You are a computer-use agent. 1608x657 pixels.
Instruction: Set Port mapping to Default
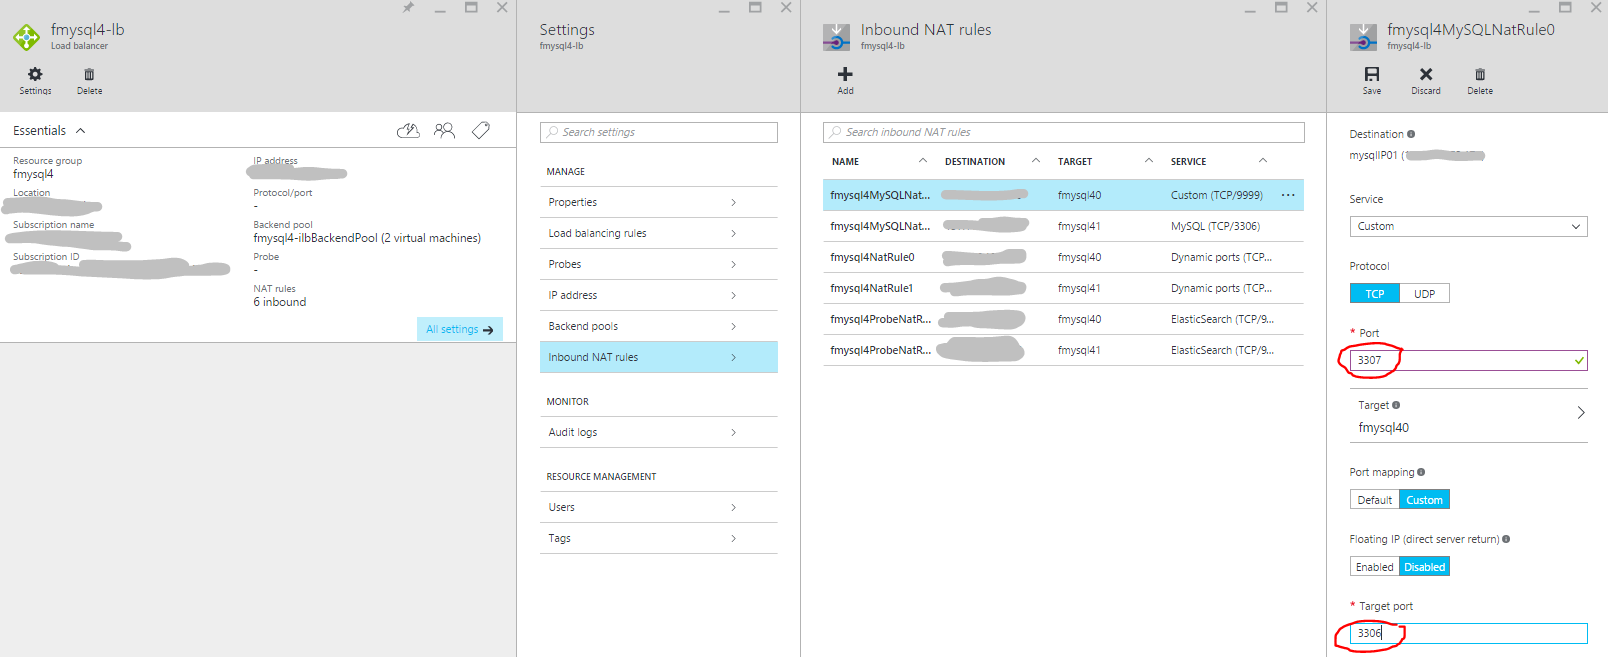click(x=1374, y=499)
